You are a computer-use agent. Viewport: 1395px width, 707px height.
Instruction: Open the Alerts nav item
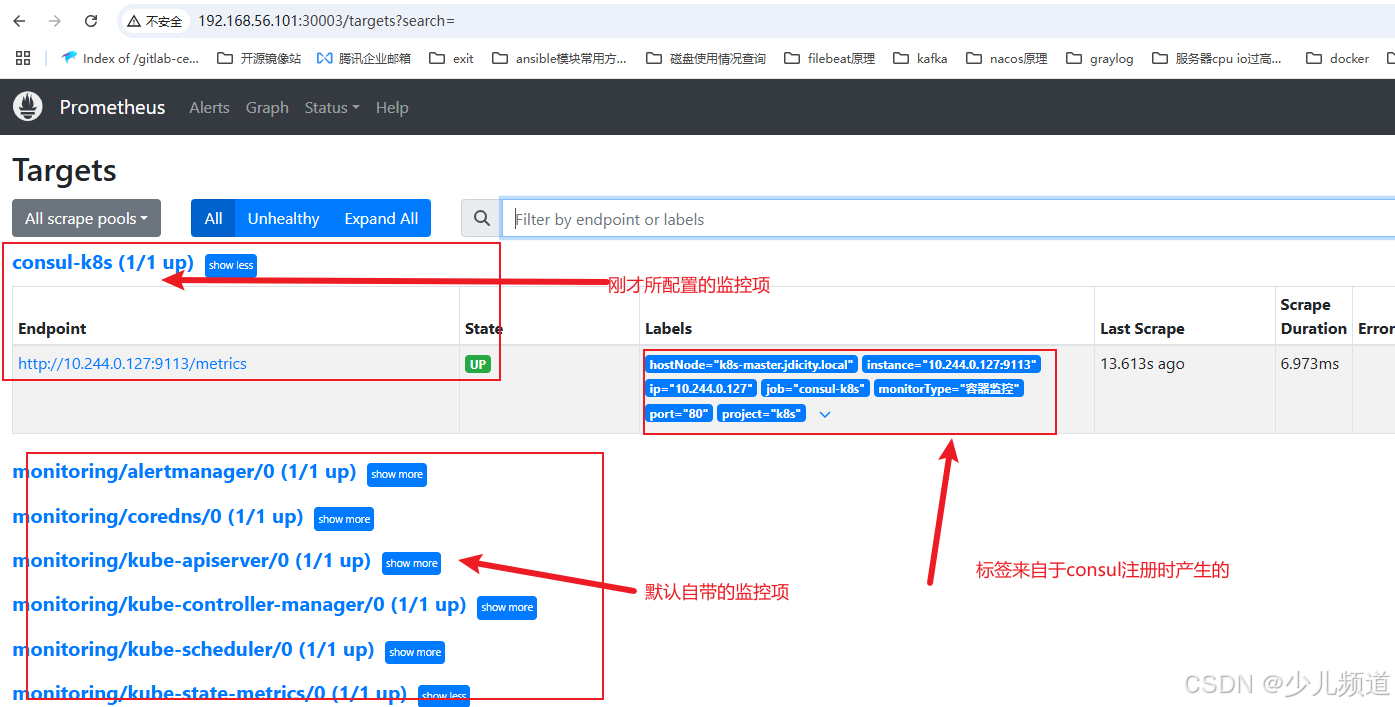pyautogui.click(x=209, y=107)
